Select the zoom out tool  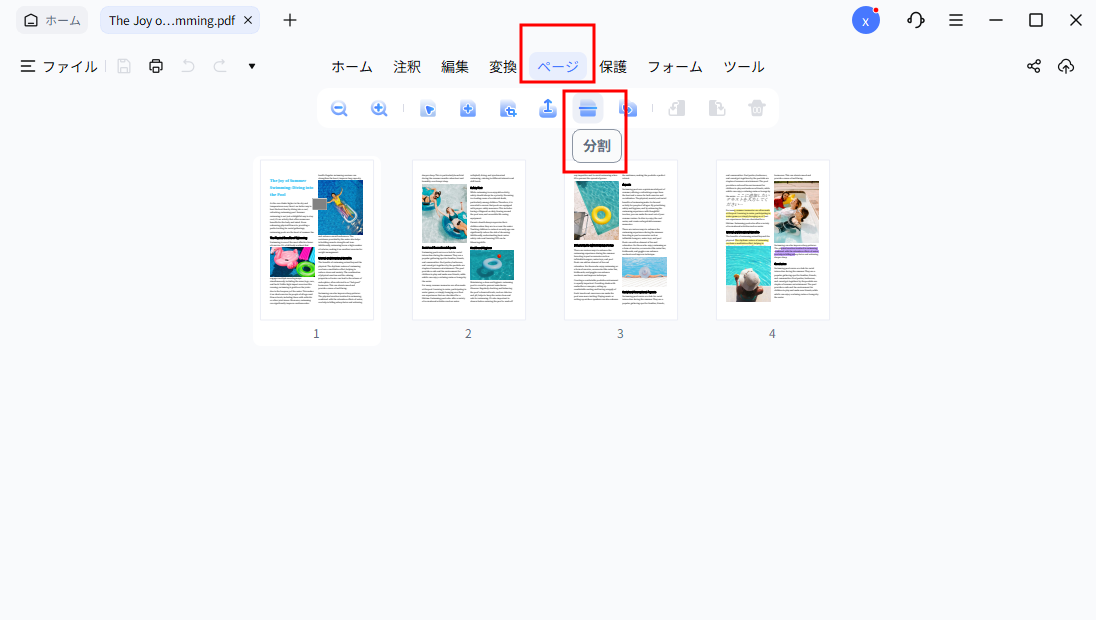coord(339,108)
